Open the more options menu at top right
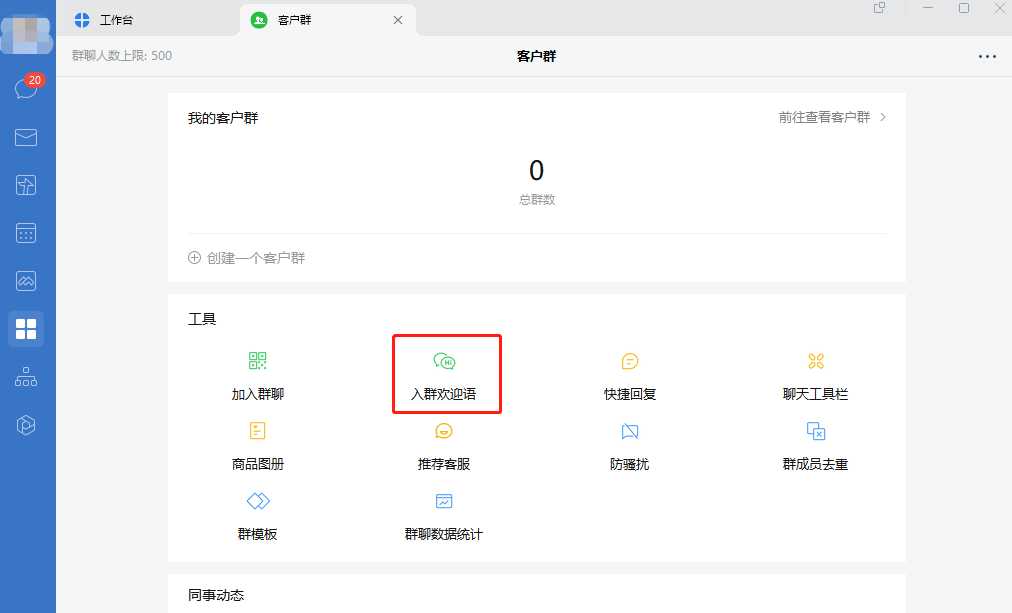This screenshot has height=613, width=1012. pos(988,57)
